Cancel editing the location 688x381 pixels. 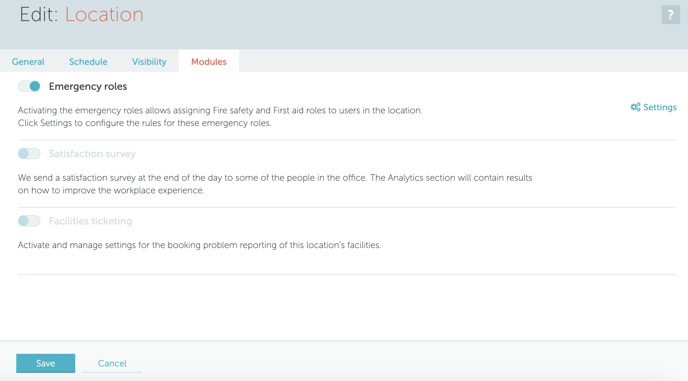(x=112, y=363)
